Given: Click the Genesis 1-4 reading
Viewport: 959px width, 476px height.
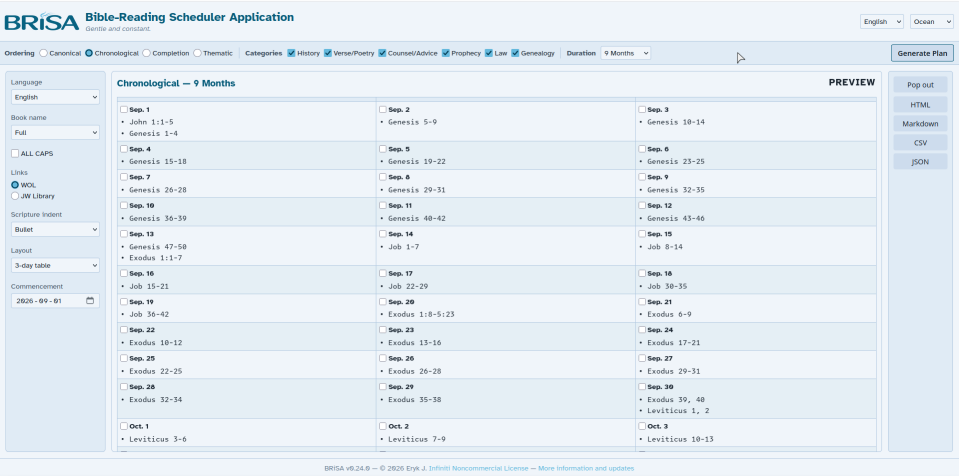Looking at the screenshot, I should (x=154, y=133).
